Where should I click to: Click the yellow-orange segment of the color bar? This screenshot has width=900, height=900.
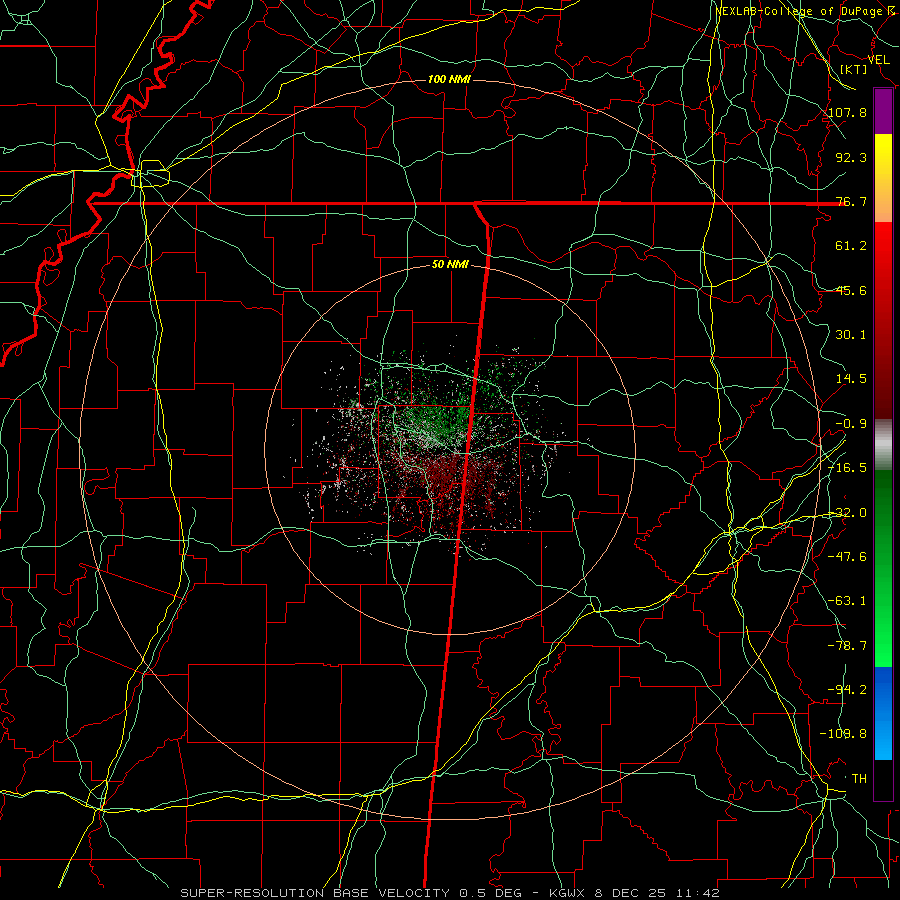(883, 178)
